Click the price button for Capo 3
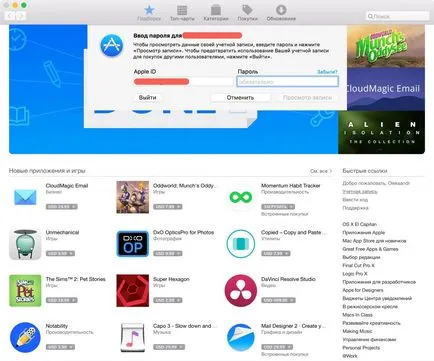Viewport: 434px width, 361px height. point(169,347)
